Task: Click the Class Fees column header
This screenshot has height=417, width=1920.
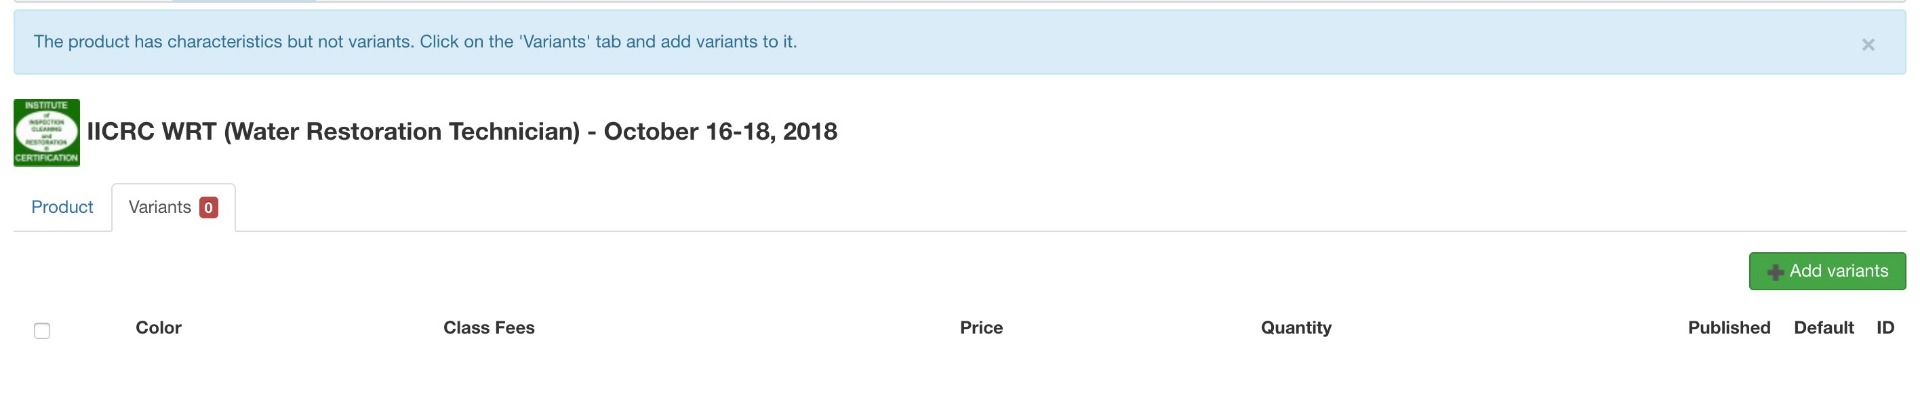Action: point(489,328)
